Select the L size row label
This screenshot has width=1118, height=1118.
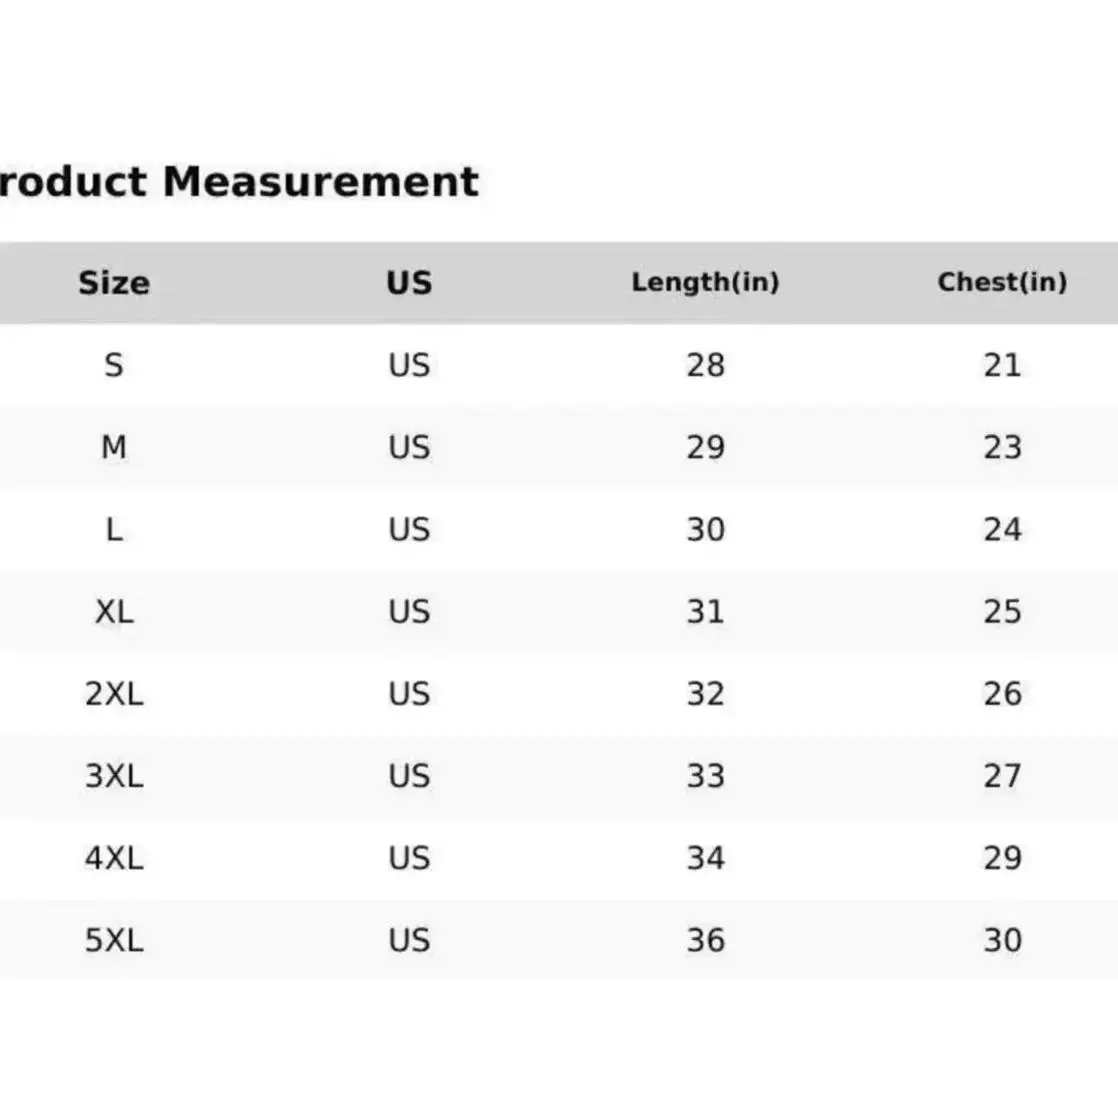[x=114, y=530]
